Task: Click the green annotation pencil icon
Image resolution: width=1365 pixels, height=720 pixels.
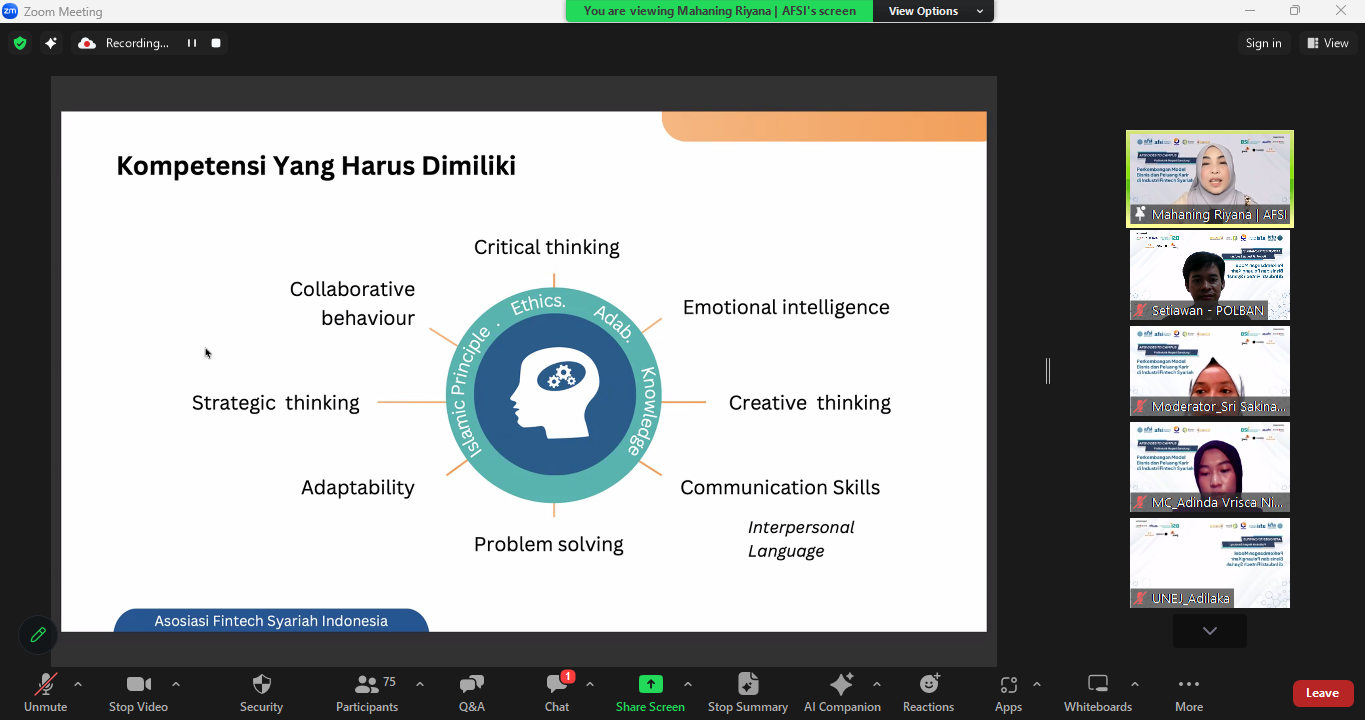Action: [38, 635]
